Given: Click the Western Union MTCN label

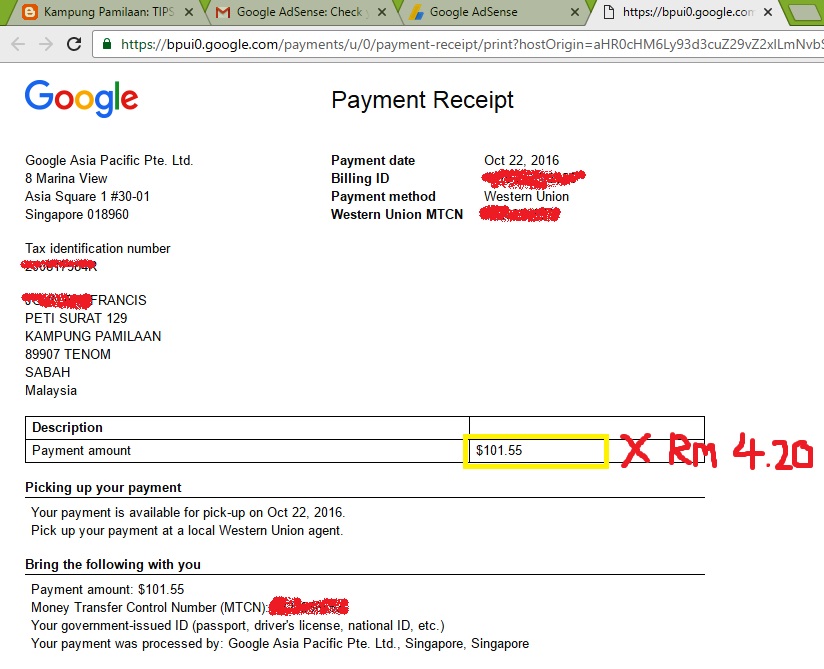Looking at the screenshot, I should [397, 214].
